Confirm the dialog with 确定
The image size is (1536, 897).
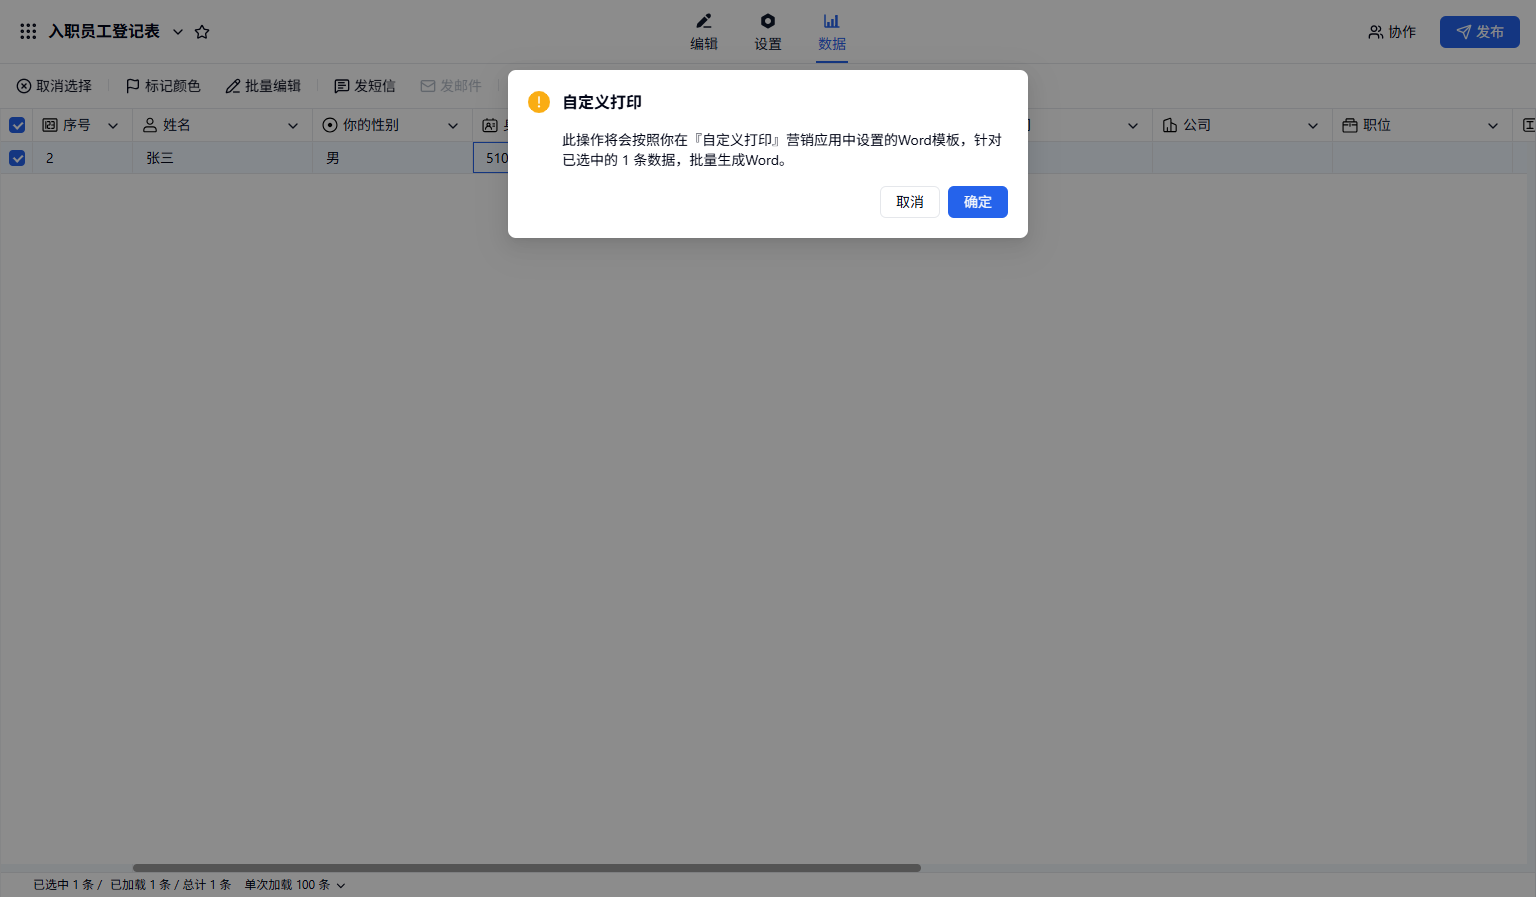coord(977,202)
